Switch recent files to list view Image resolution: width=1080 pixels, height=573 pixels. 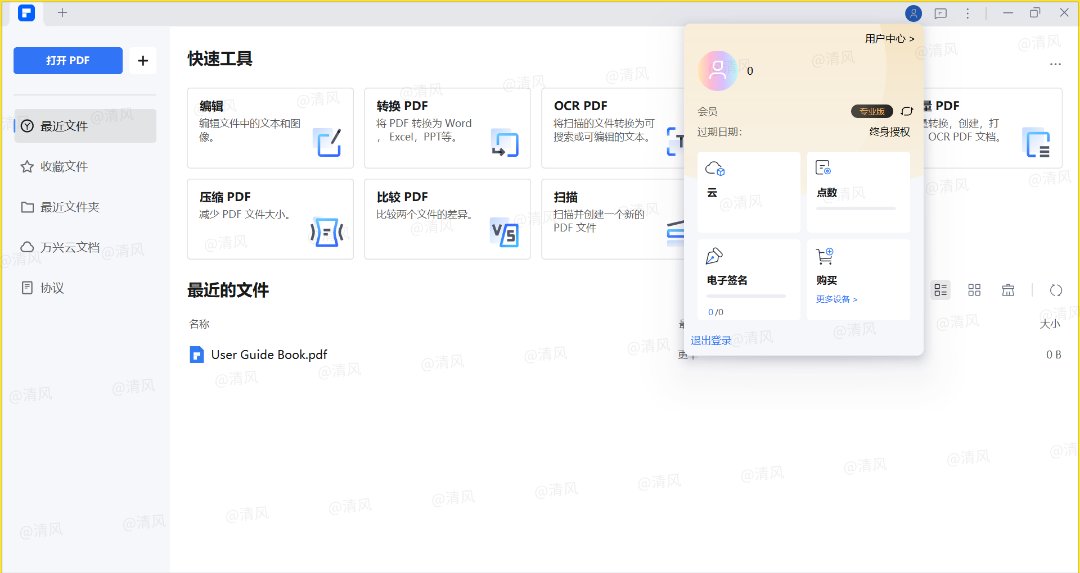[940, 290]
